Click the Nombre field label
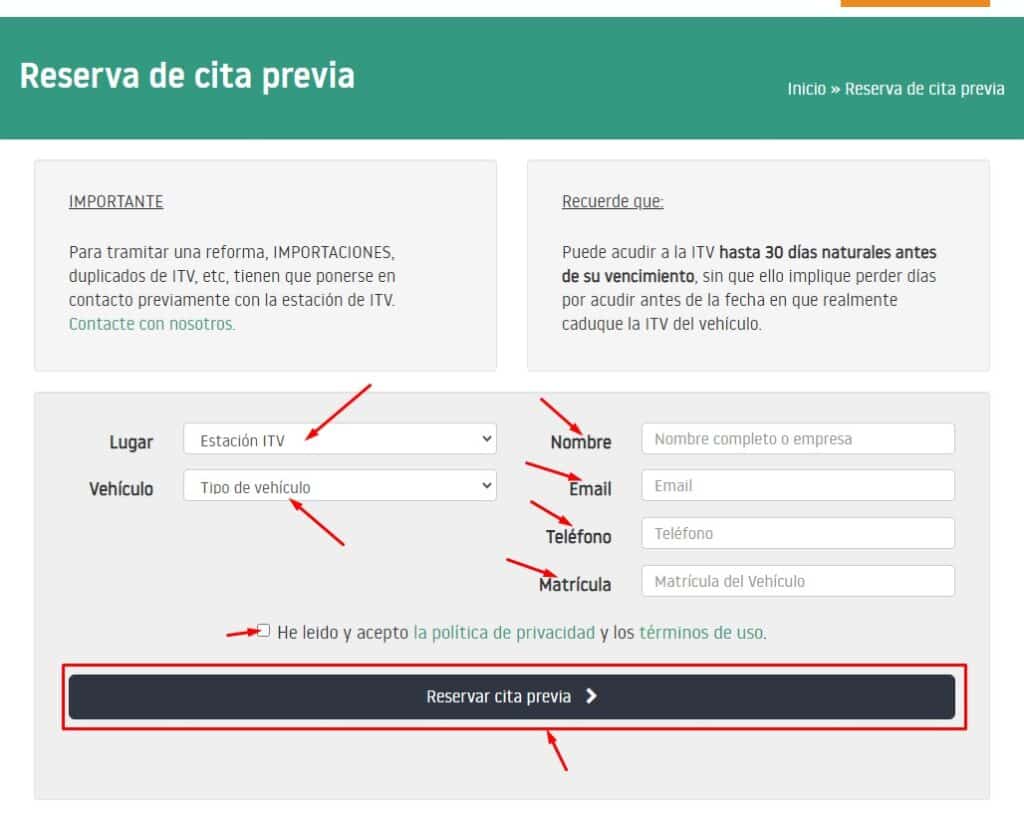1024x821 pixels. tap(581, 442)
